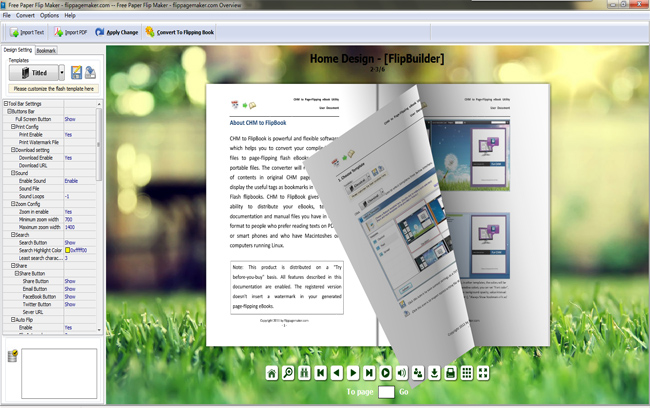Collapse the Share group
This screenshot has width=650, height=408.
(13, 266)
